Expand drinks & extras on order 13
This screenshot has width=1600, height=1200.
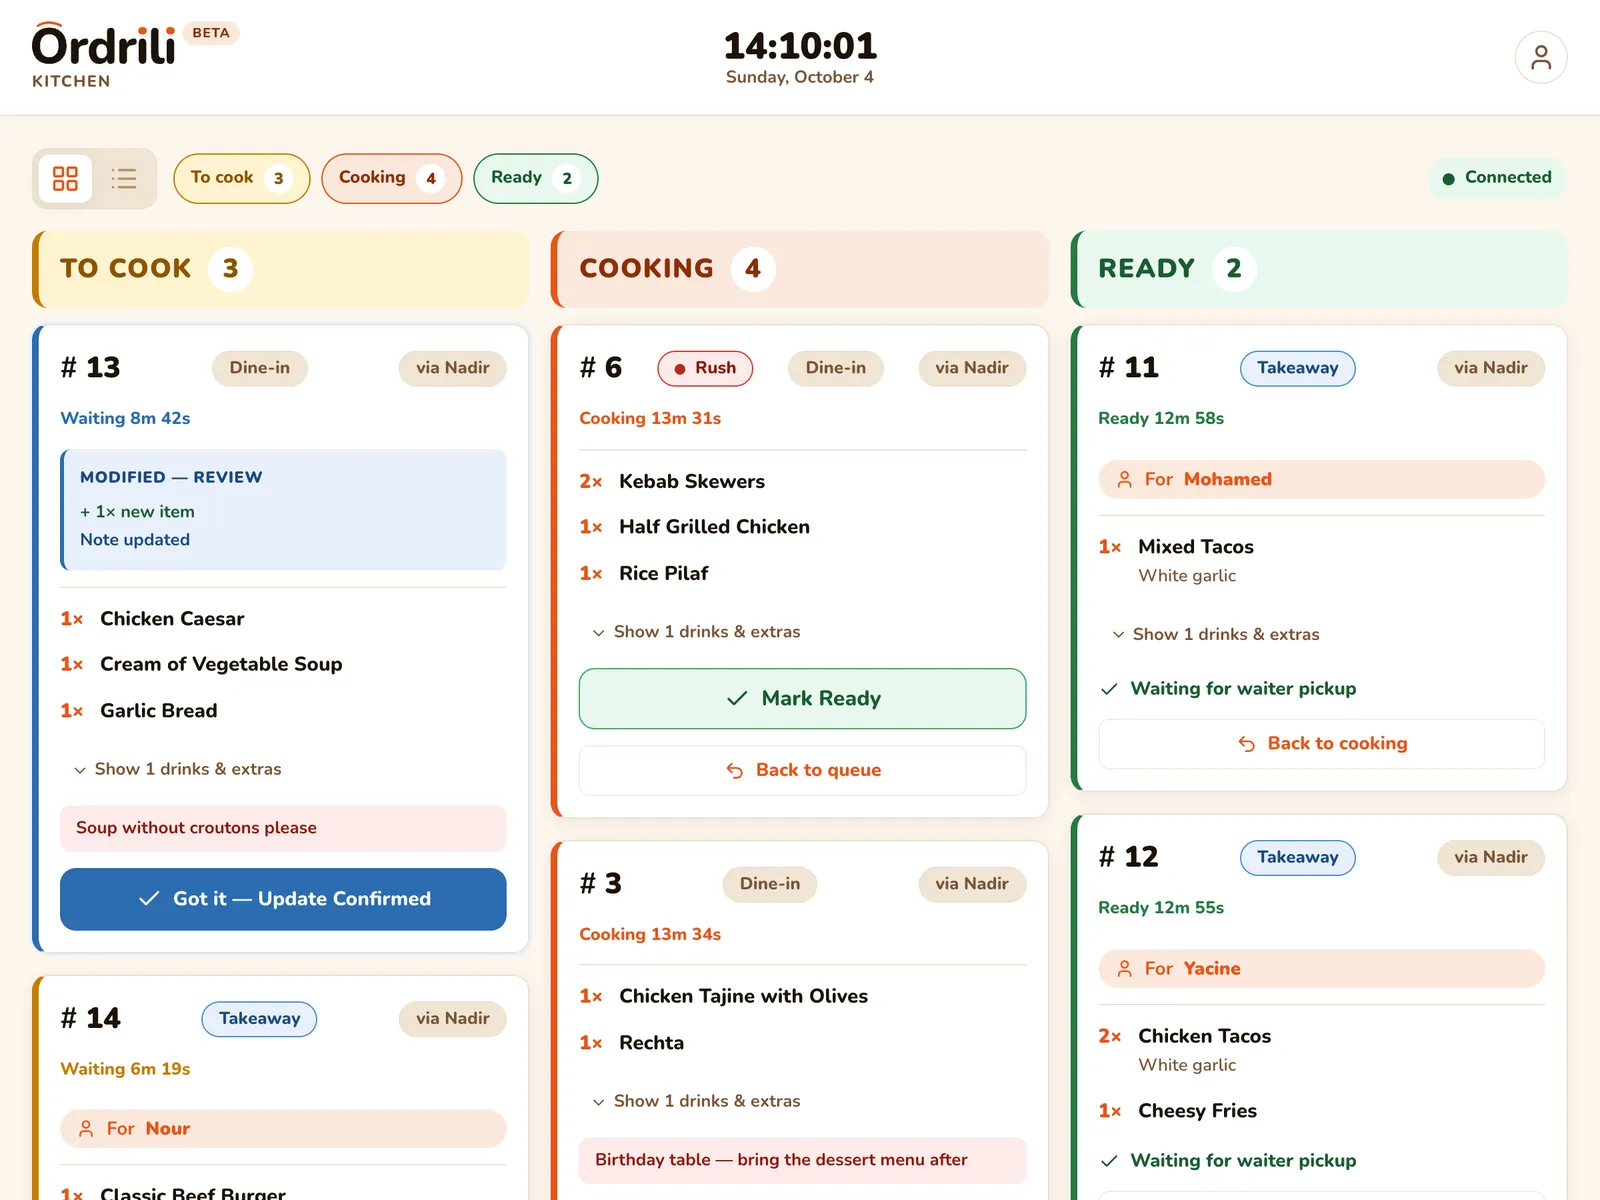click(178, 769)
